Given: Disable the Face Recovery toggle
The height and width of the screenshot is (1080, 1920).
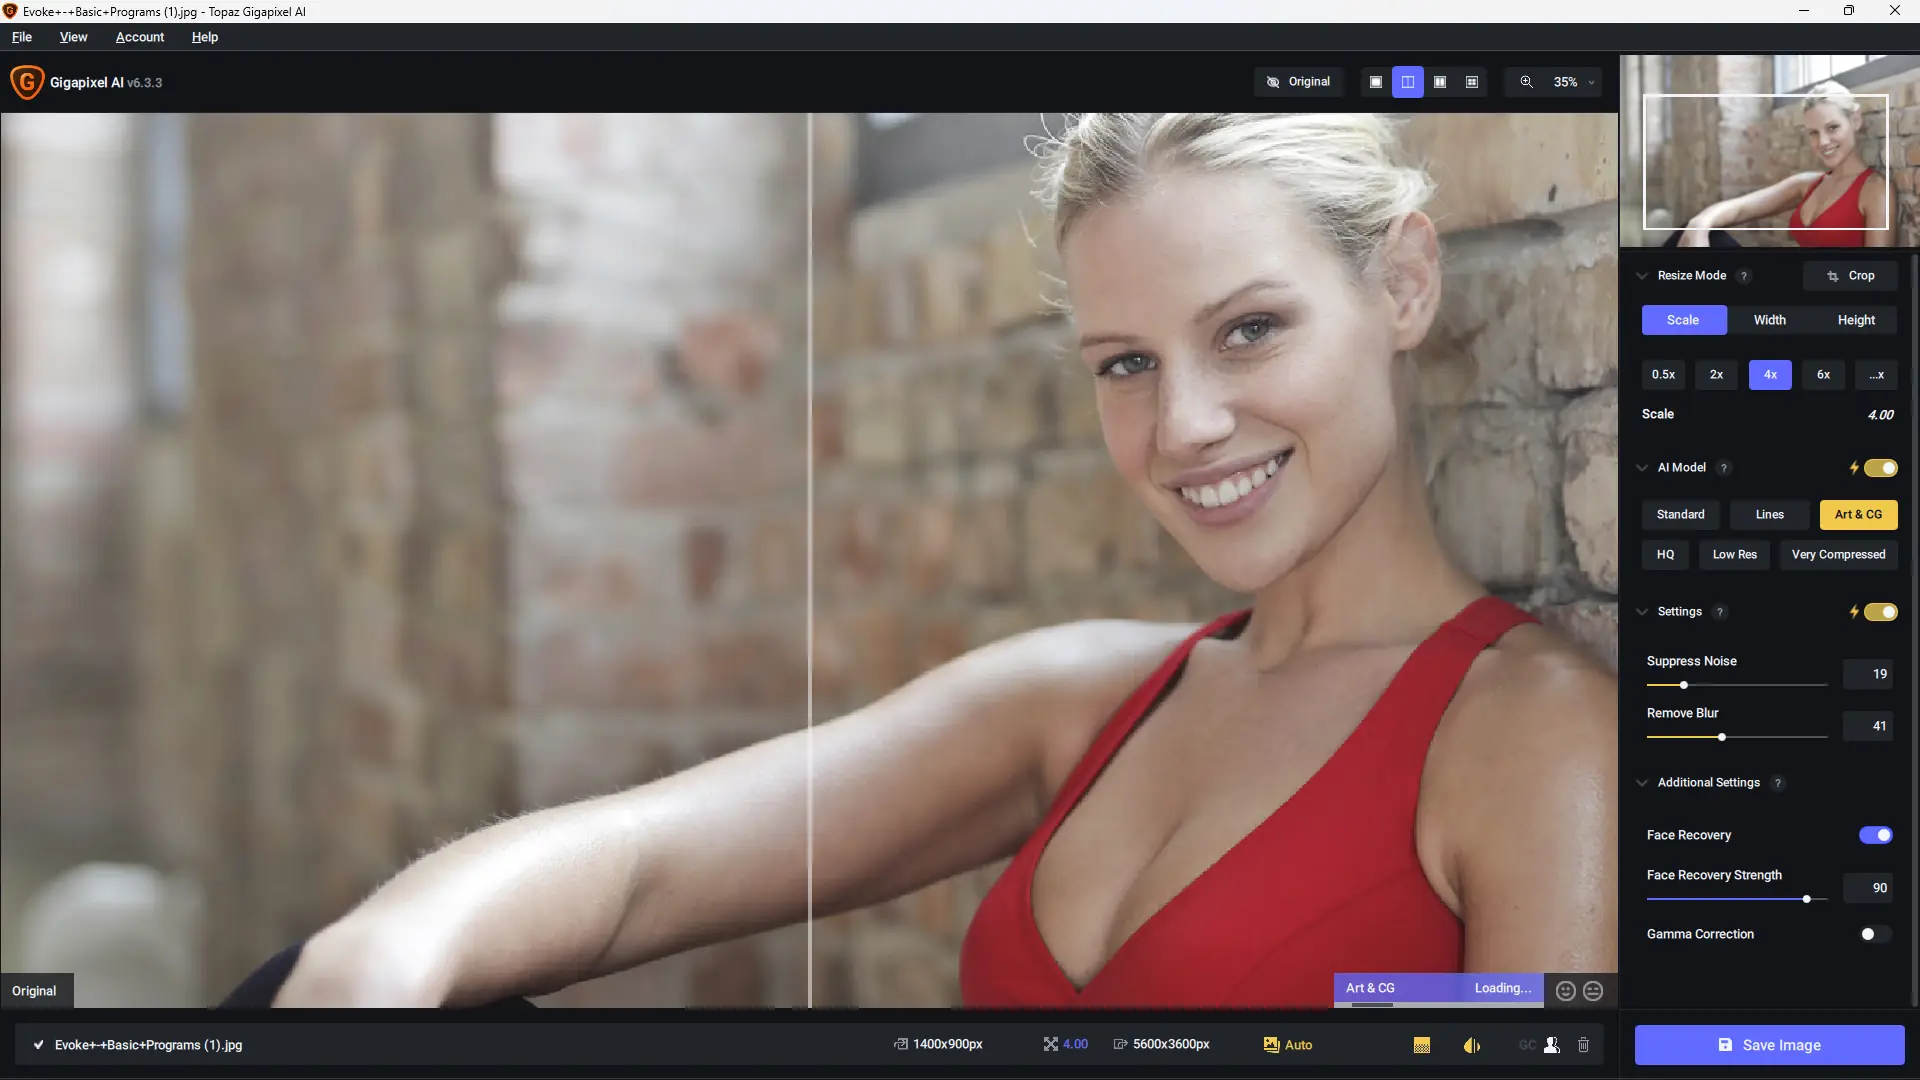Looking at the screenshot, I should (x=1875, y=835).
